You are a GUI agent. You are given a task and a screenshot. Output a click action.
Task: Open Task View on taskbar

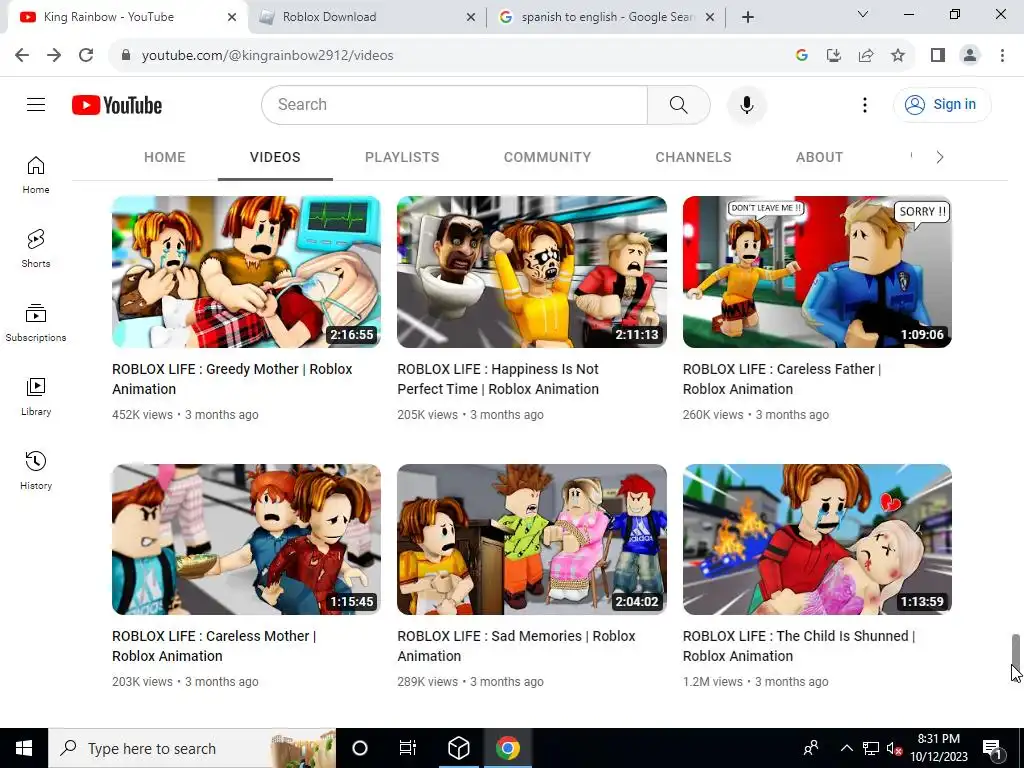point(408,748)
